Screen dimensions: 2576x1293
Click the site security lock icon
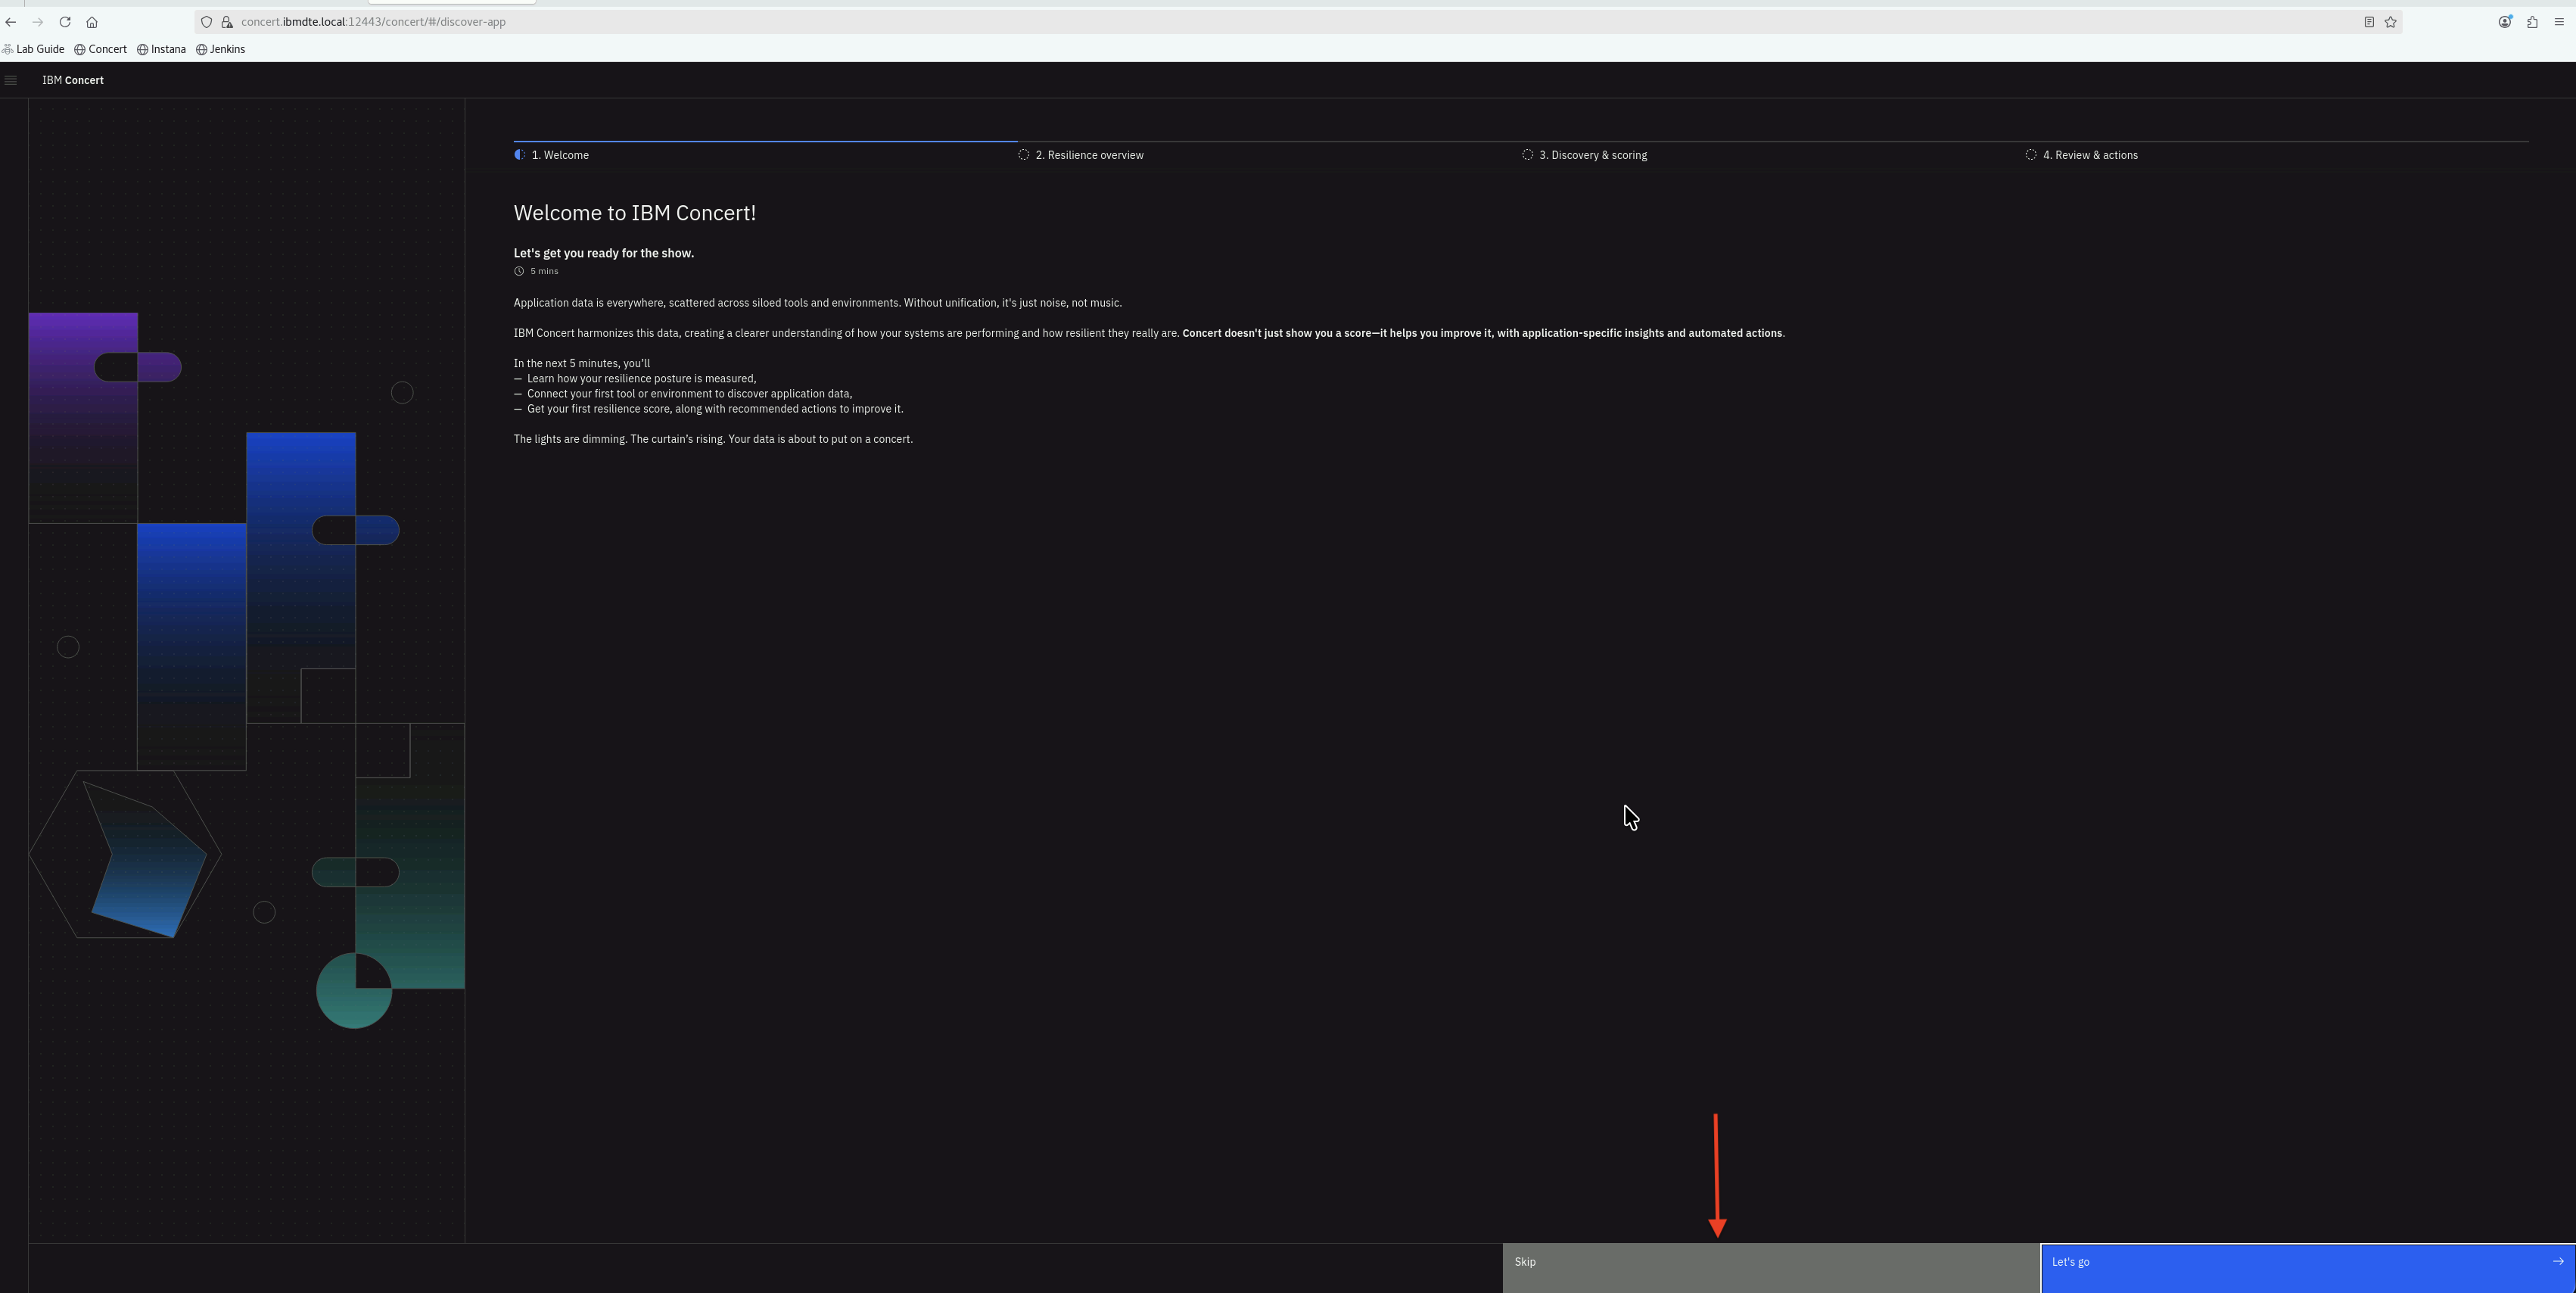(227, 22)
